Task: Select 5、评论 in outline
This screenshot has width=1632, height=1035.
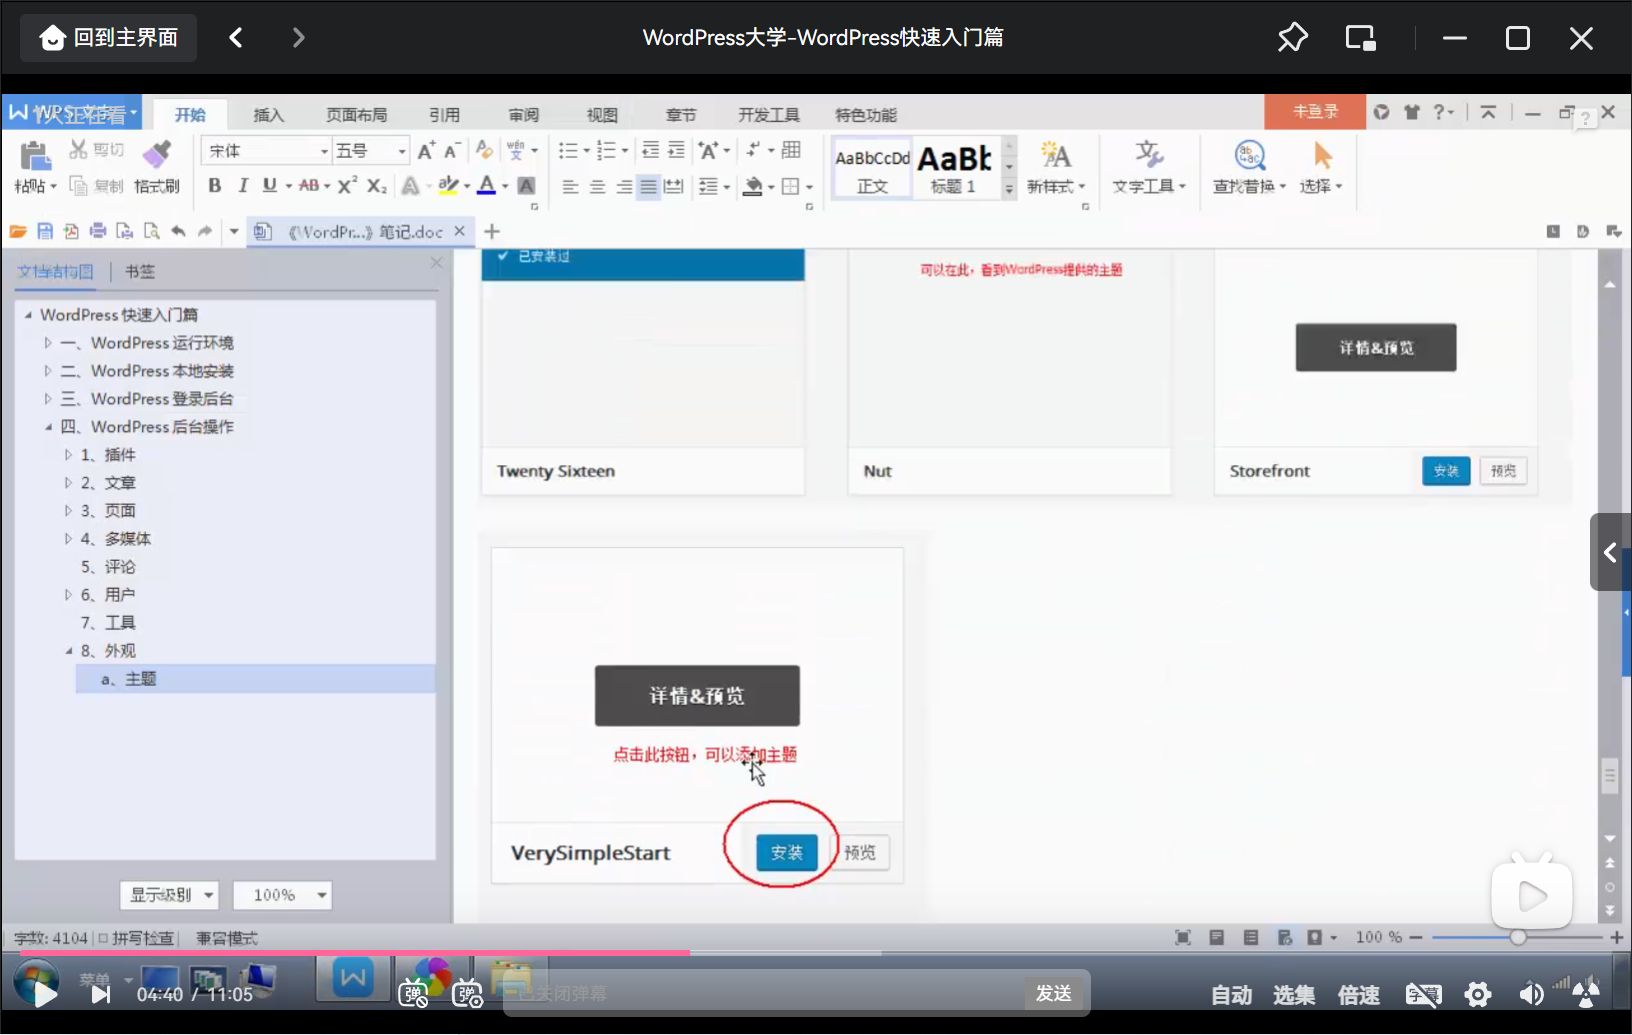Action: (108, 567)
